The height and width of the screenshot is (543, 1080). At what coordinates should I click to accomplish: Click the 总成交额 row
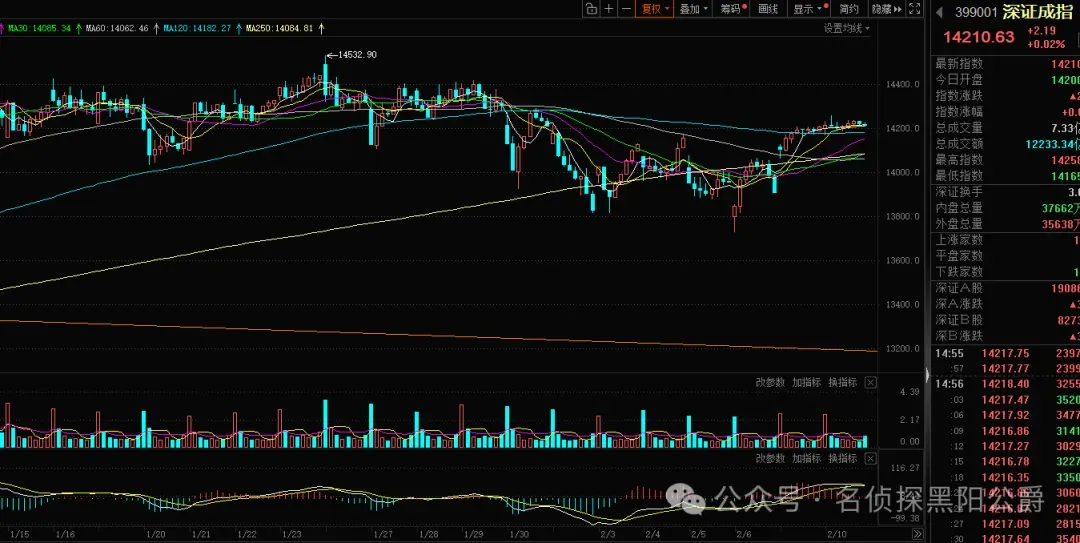click(1006, 144)
